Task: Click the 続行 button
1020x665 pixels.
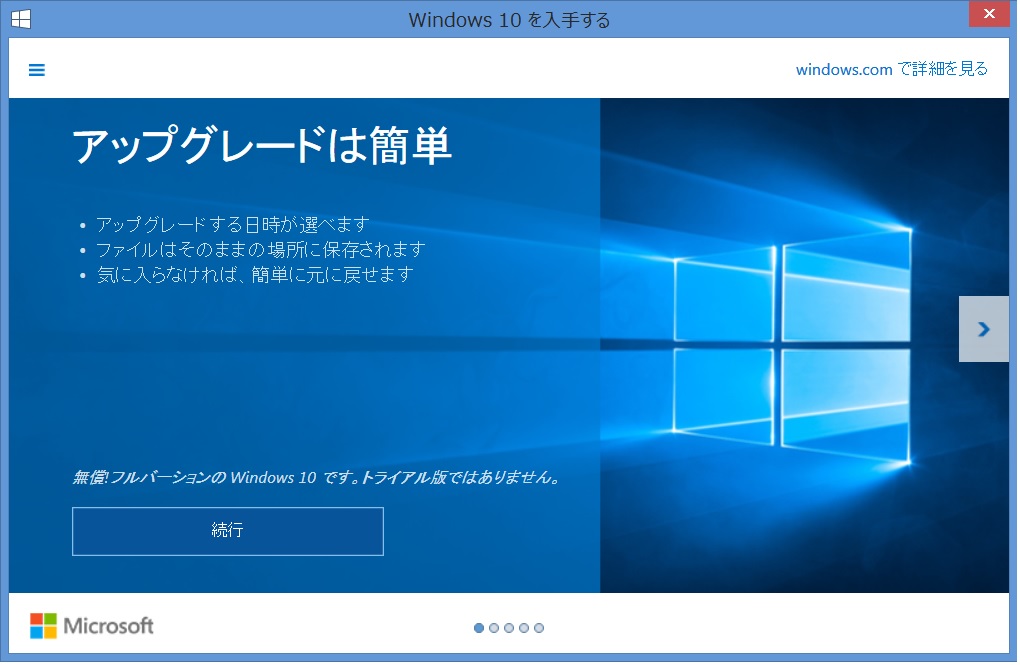Action: 228,531
